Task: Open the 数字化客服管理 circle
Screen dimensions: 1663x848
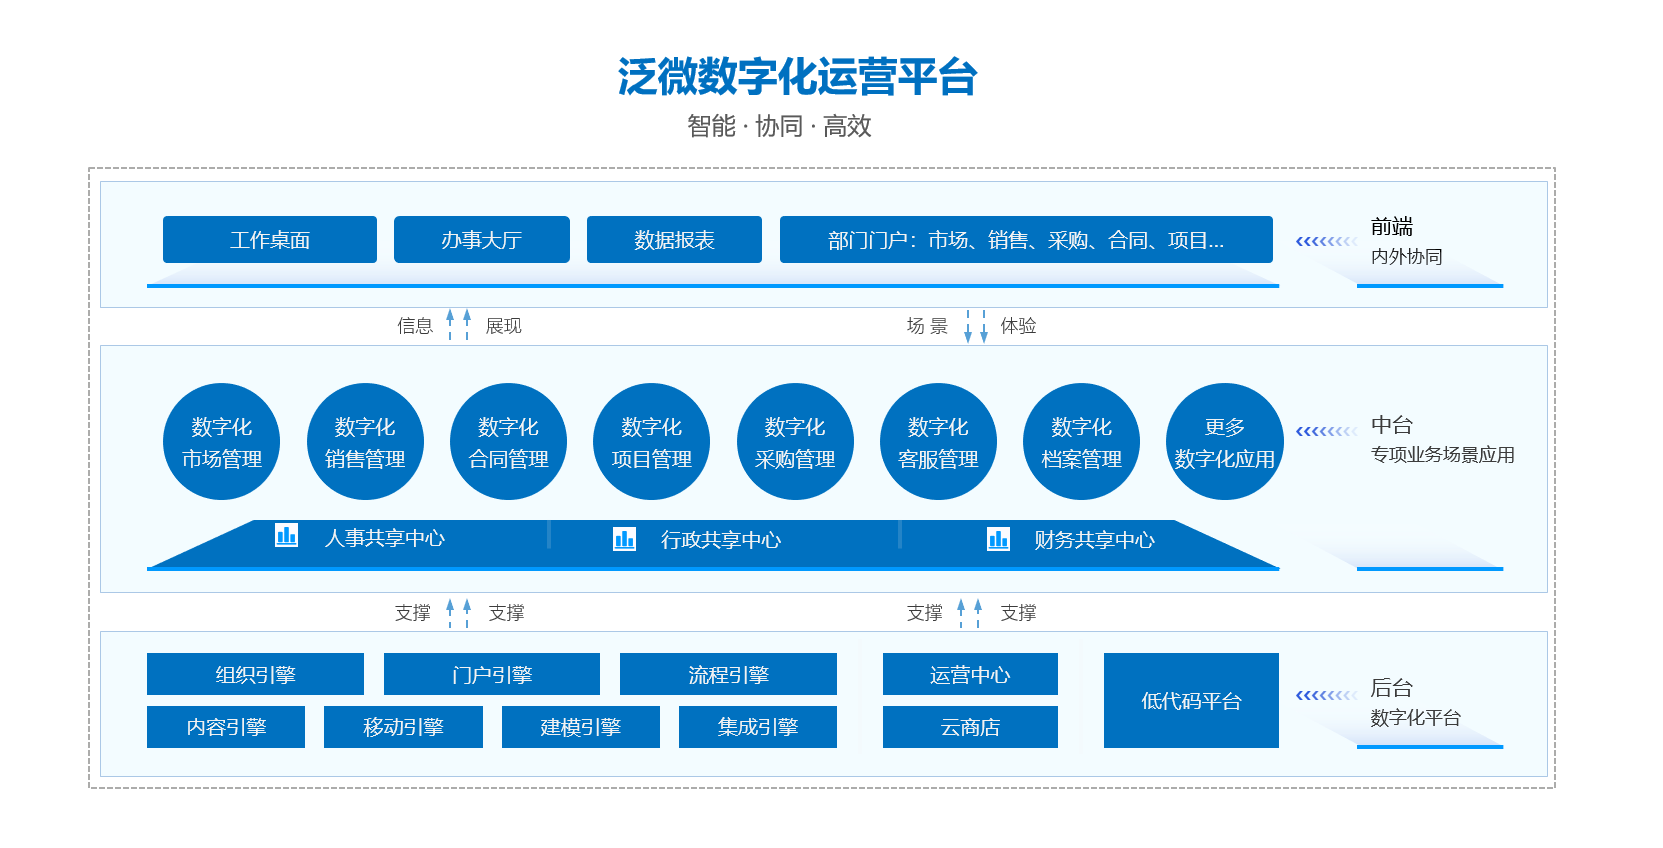Action: [938, 441]
